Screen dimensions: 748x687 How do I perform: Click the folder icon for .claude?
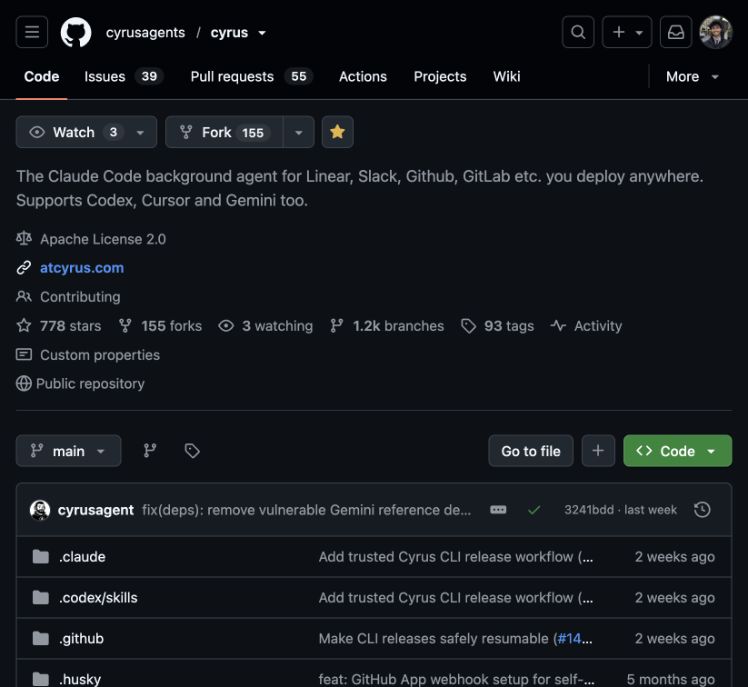(x=41, y=557)
